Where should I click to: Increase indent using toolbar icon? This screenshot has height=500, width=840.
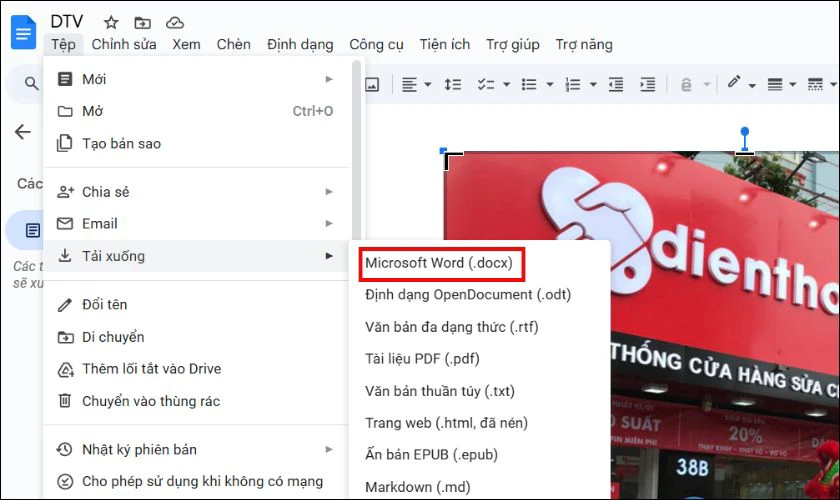(x=648, y=84)
